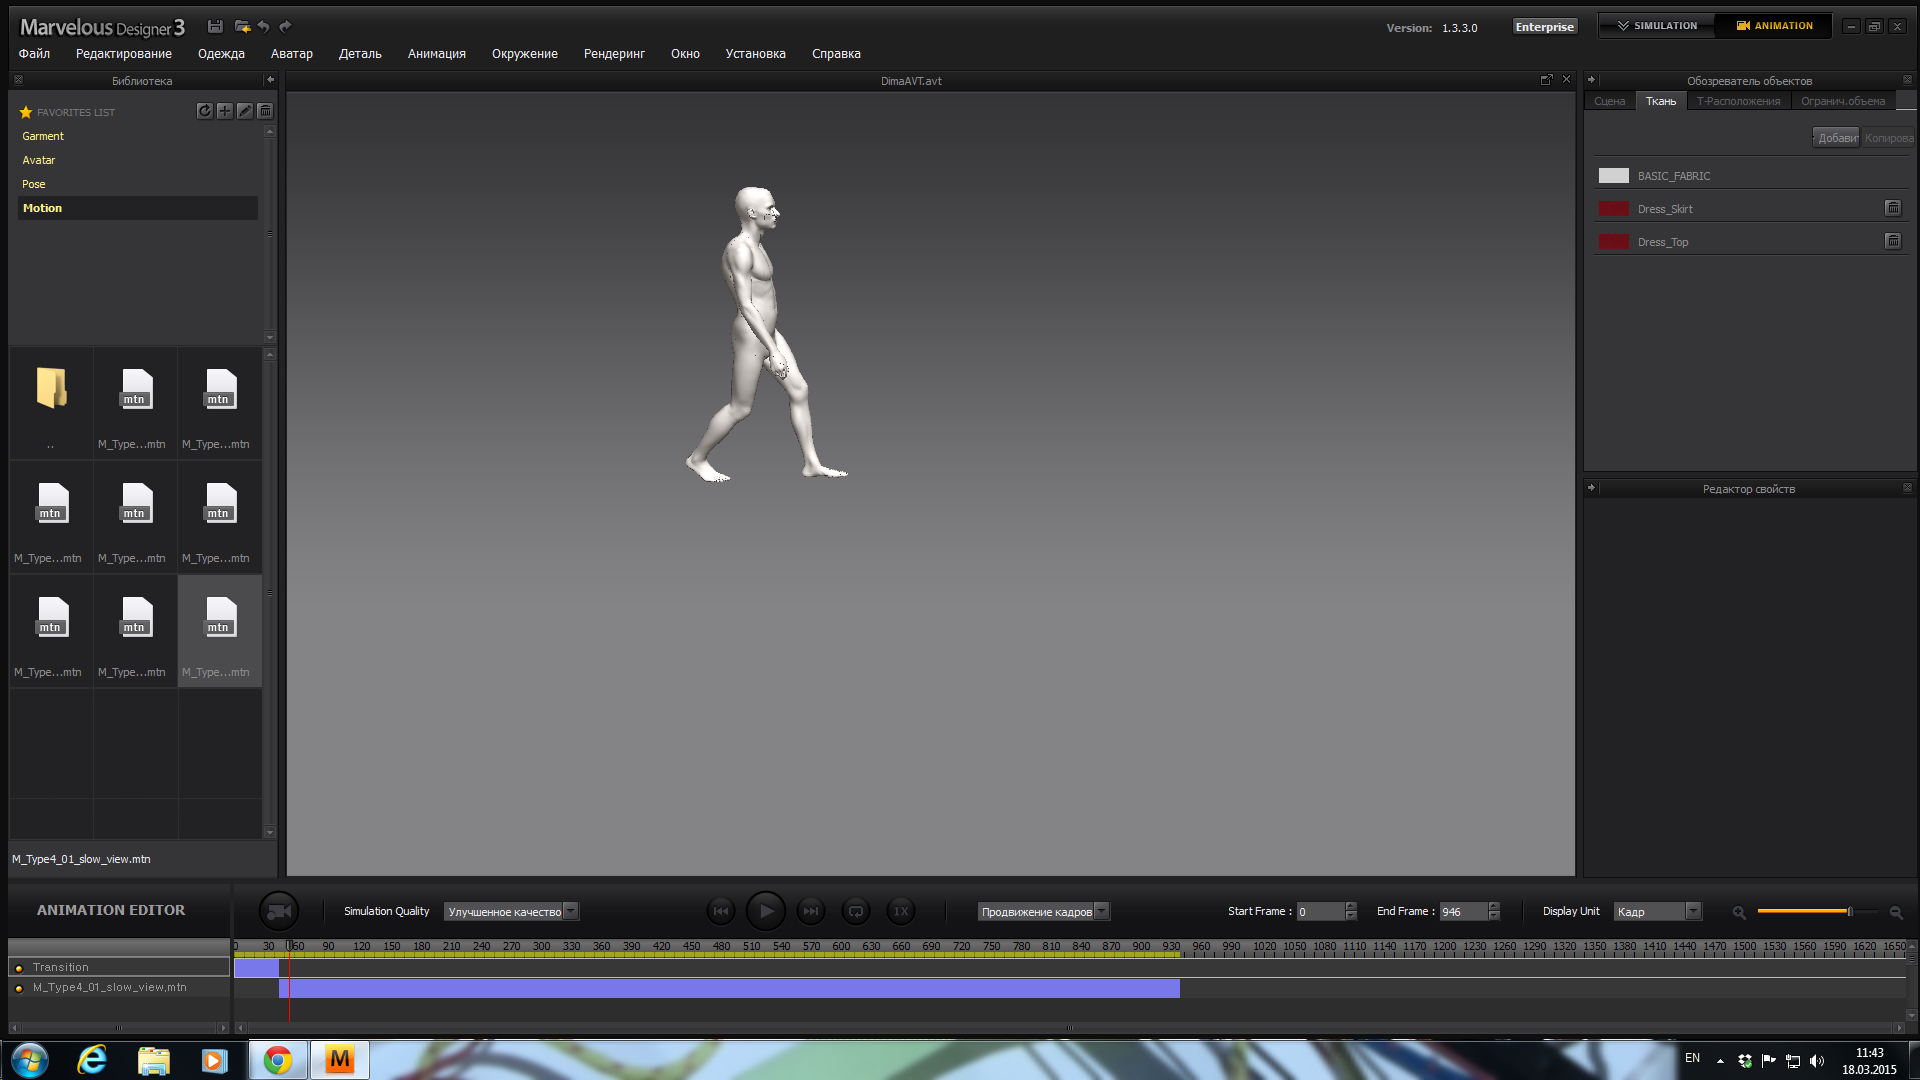The height and width of the screenshot is (1080, 1920).
Task: Toggle the Transition track indicator
Action: point(19,968)
